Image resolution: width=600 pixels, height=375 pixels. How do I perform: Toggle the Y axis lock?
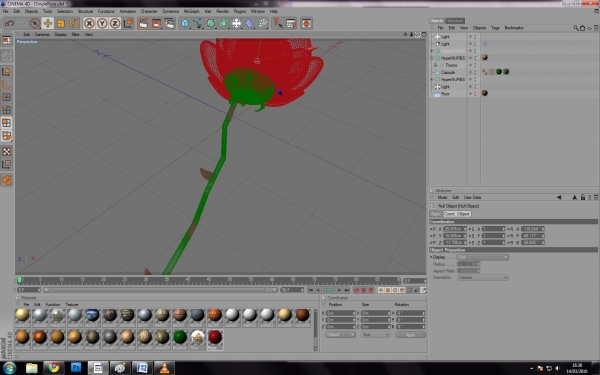(102, 23)
